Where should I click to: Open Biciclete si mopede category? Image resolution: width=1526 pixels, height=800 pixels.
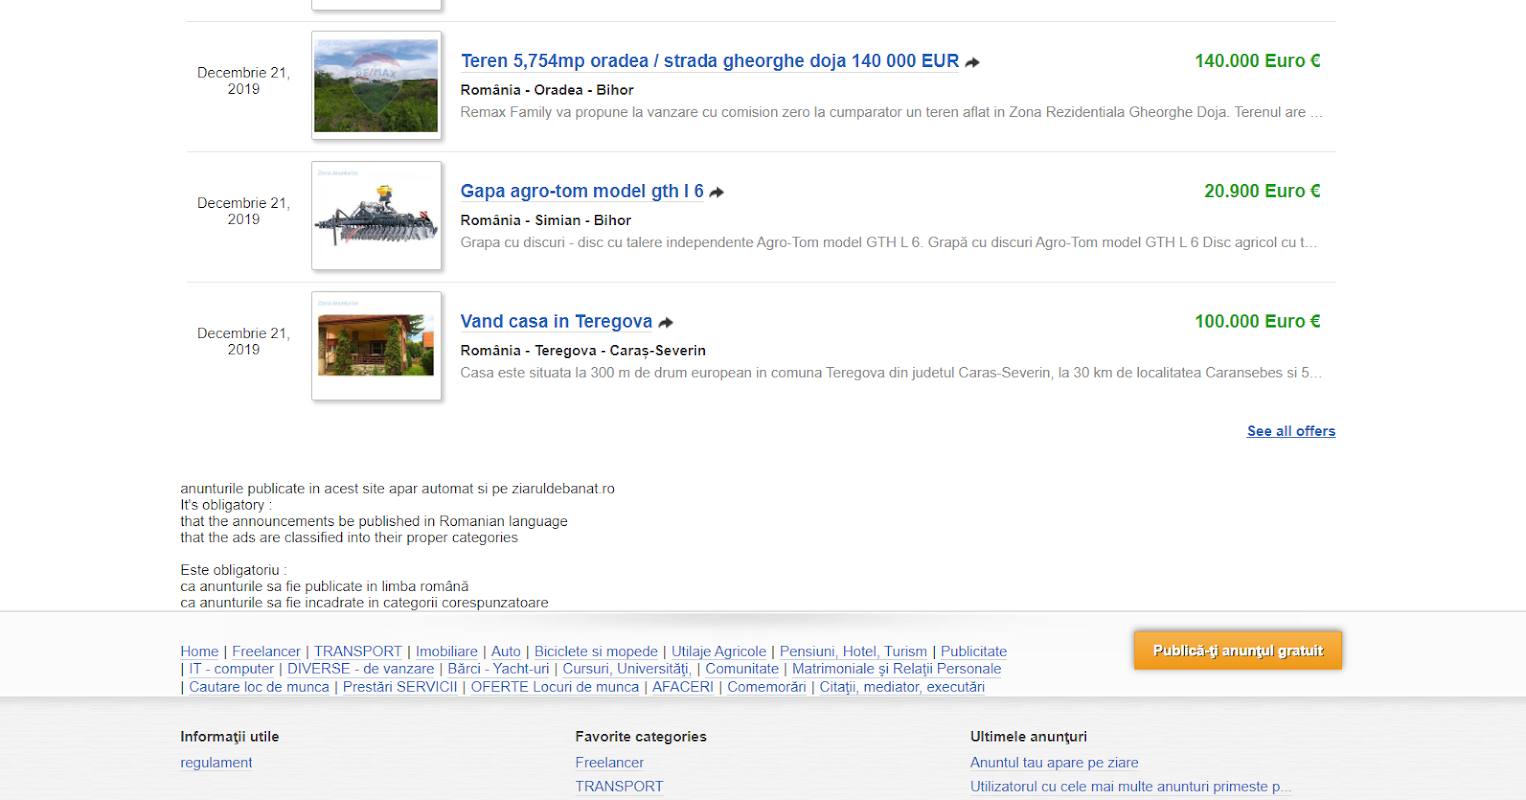point(596,651)
